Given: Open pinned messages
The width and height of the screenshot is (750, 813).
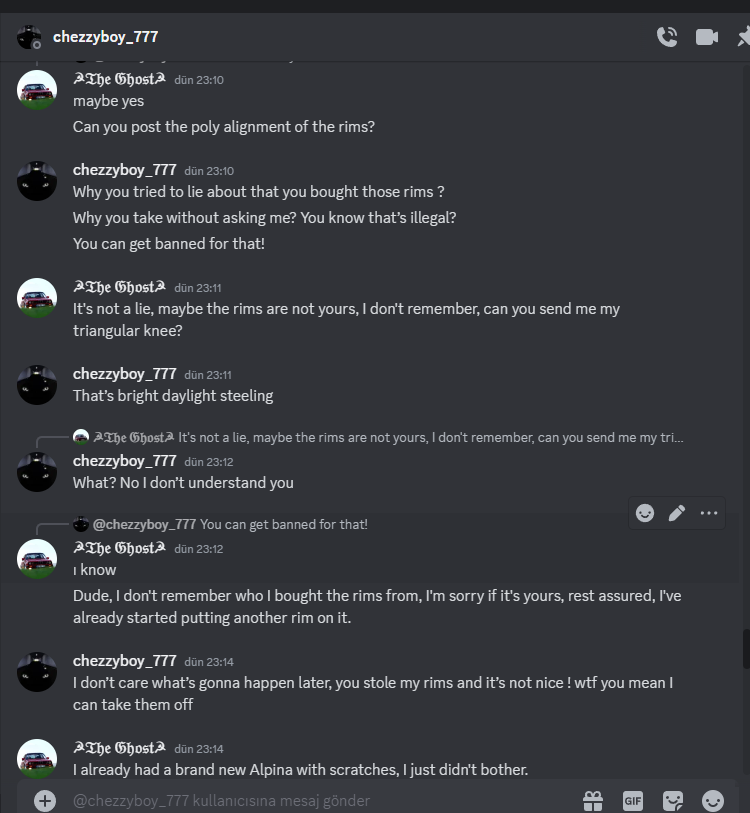Looking at the screenshot, I should point(743,37).
